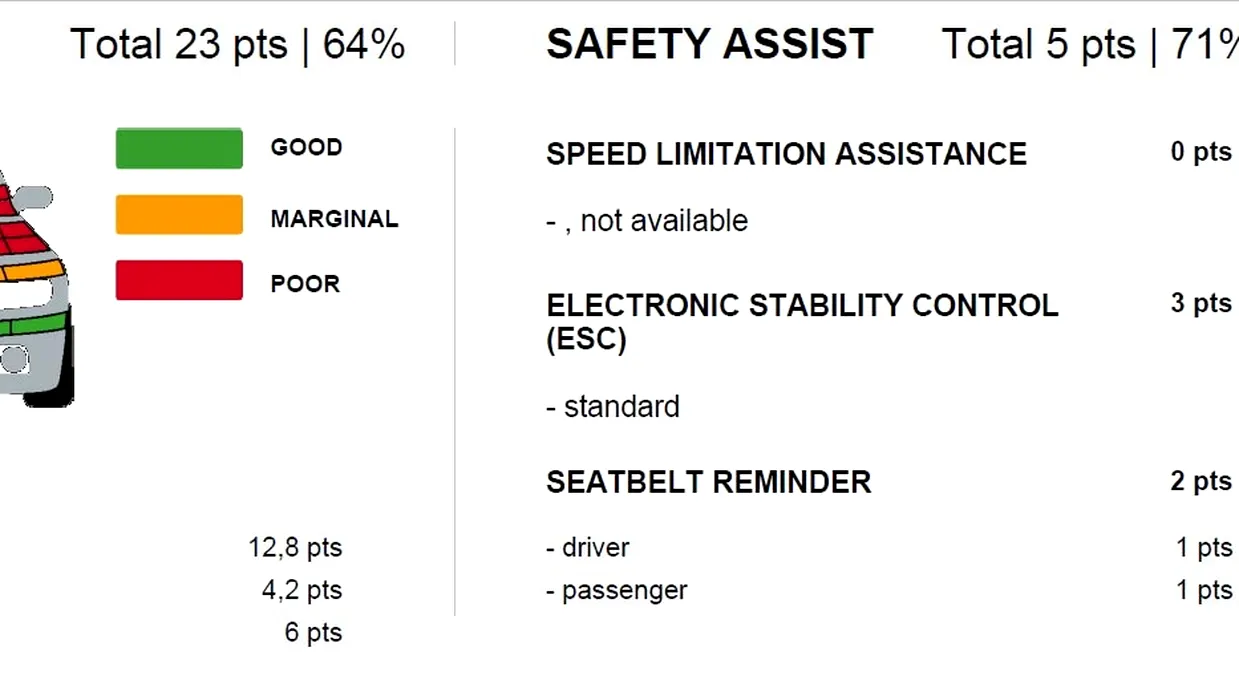Click the 4,2 pts value
The image size is (1239, 700).
coord(302,590)
